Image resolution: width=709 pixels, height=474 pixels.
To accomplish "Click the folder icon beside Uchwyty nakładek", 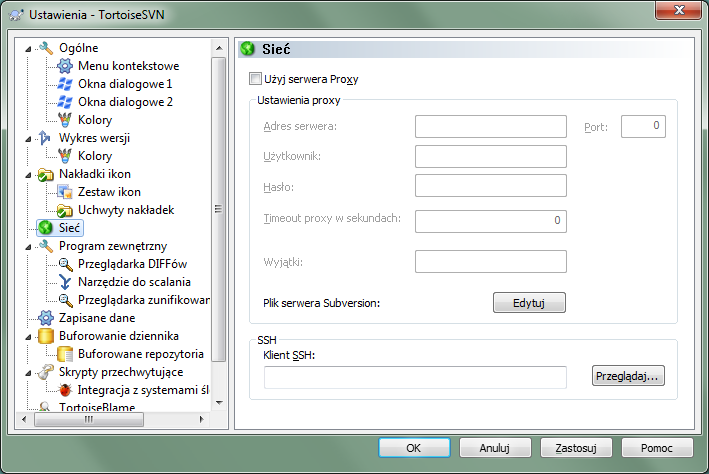I will click(65, 210).
